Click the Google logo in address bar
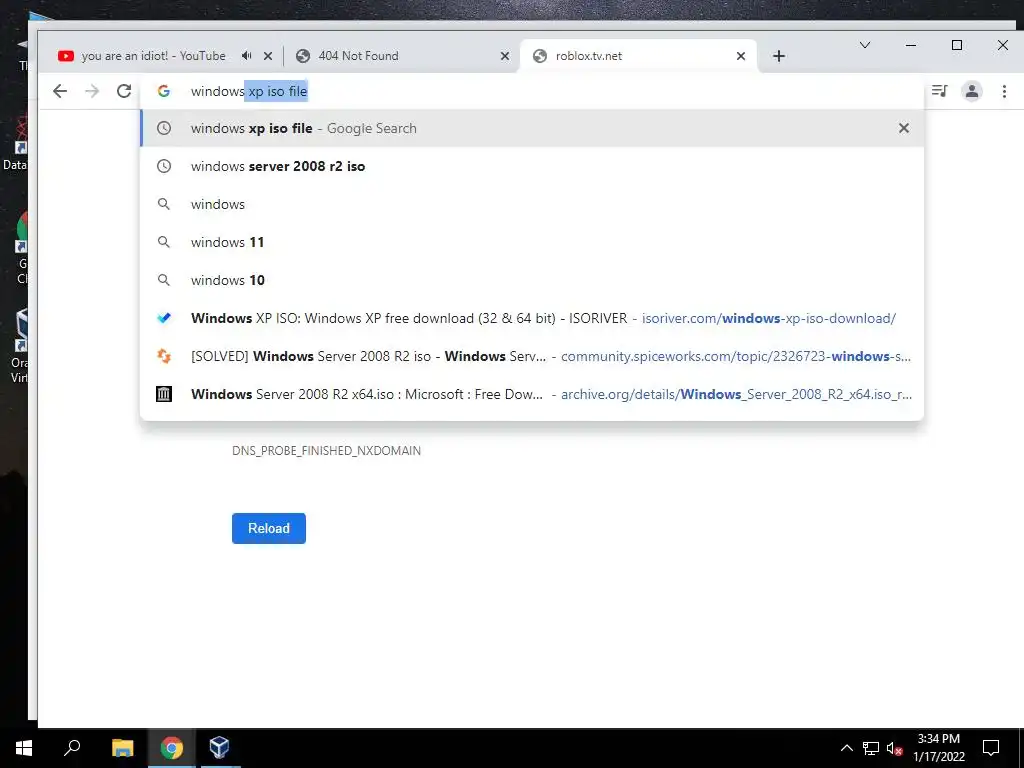The width and height of the screenshot is (1024, 768). click(x=164, y=91)
